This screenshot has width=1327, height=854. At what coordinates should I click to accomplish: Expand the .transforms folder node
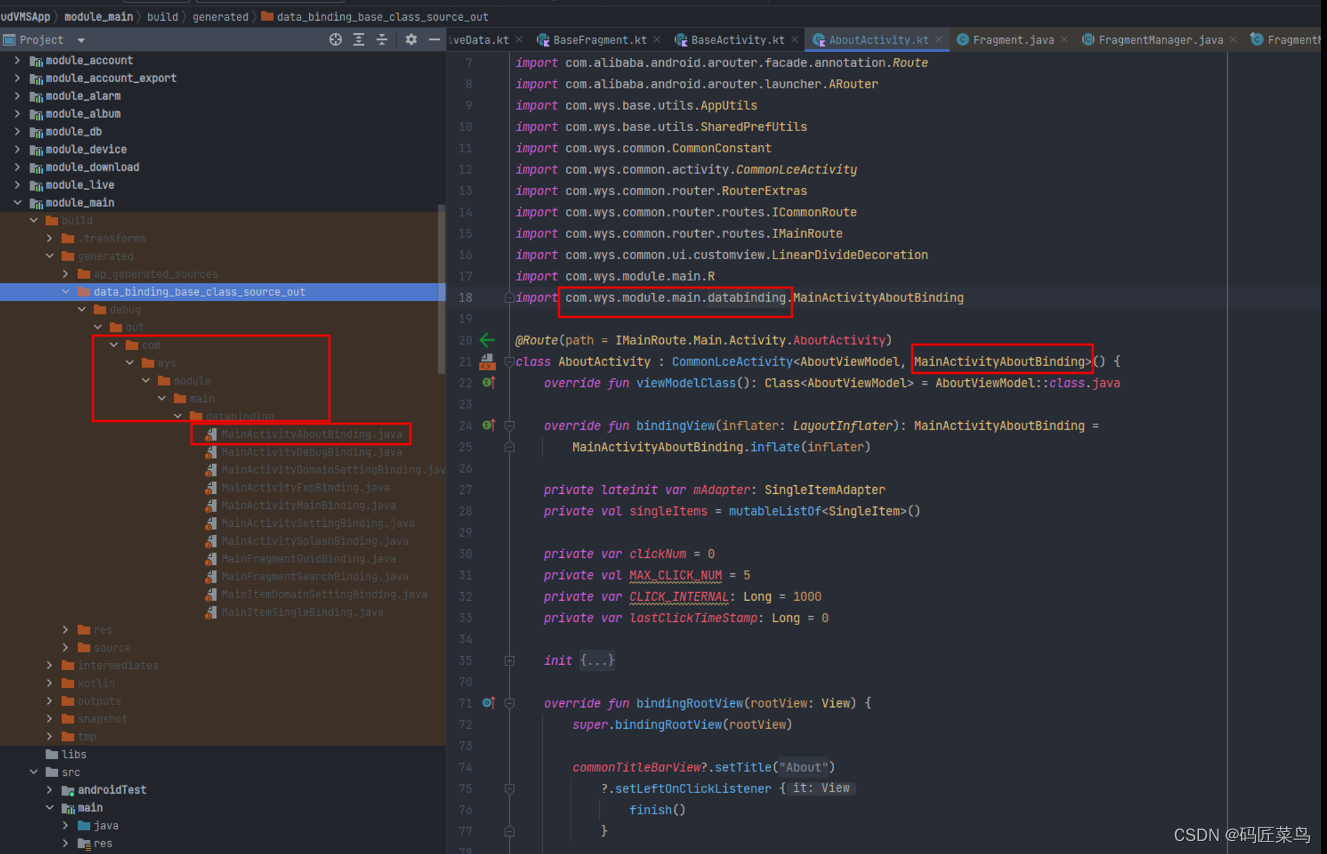50,239
